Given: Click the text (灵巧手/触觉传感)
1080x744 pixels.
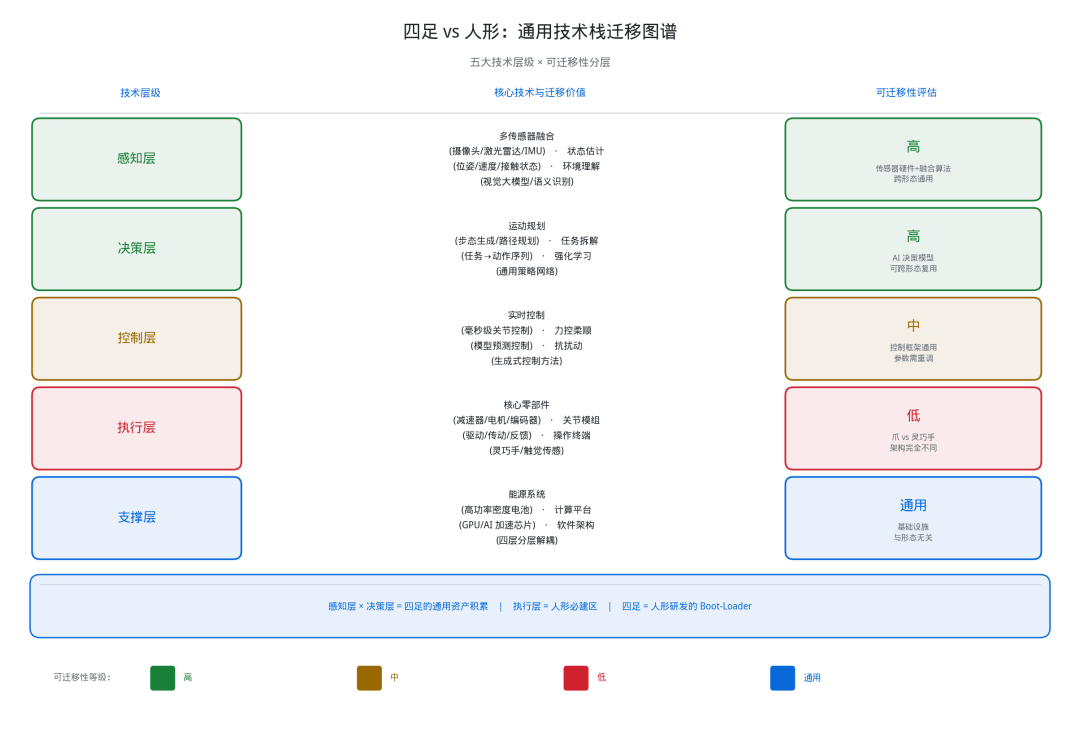Looking at the screenshot, I should pos(527,450).
